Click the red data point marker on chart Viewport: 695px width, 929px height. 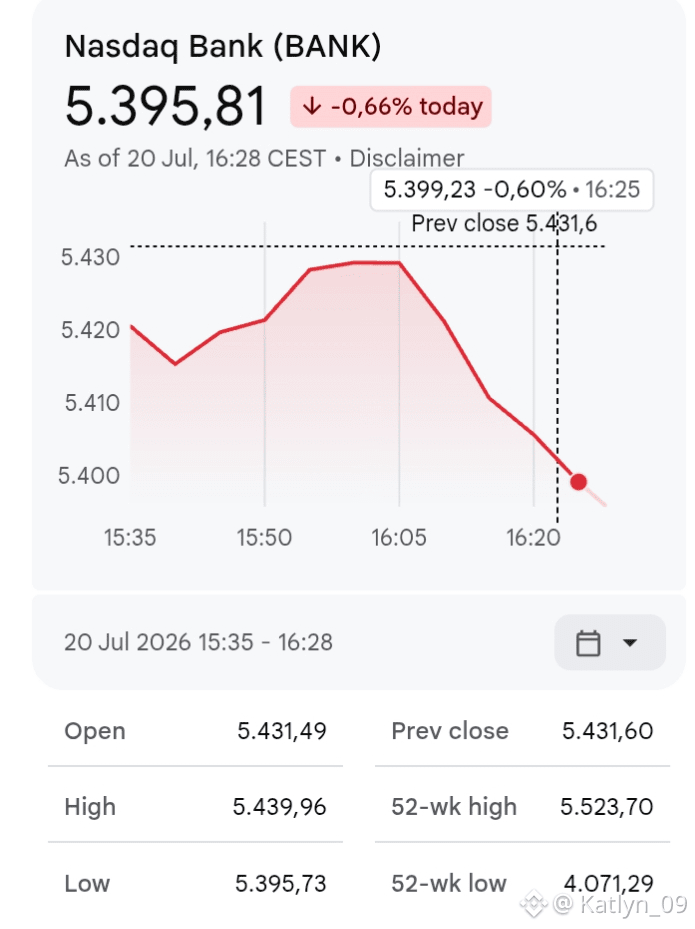[x=578, y=482]
